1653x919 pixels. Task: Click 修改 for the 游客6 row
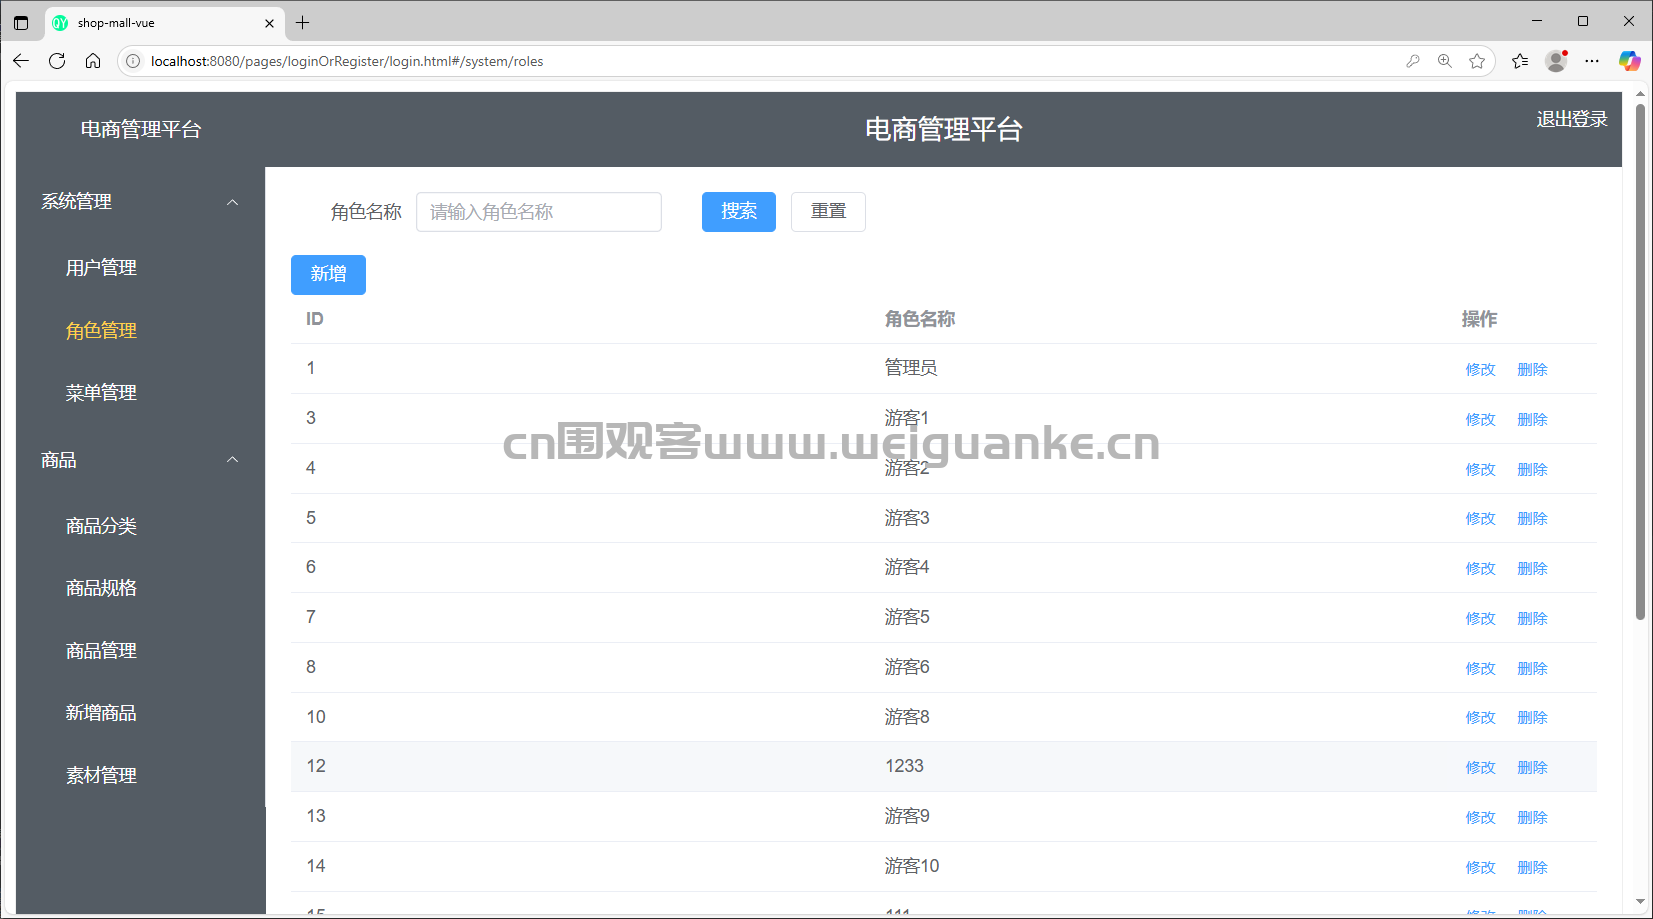pos(1480,669)
